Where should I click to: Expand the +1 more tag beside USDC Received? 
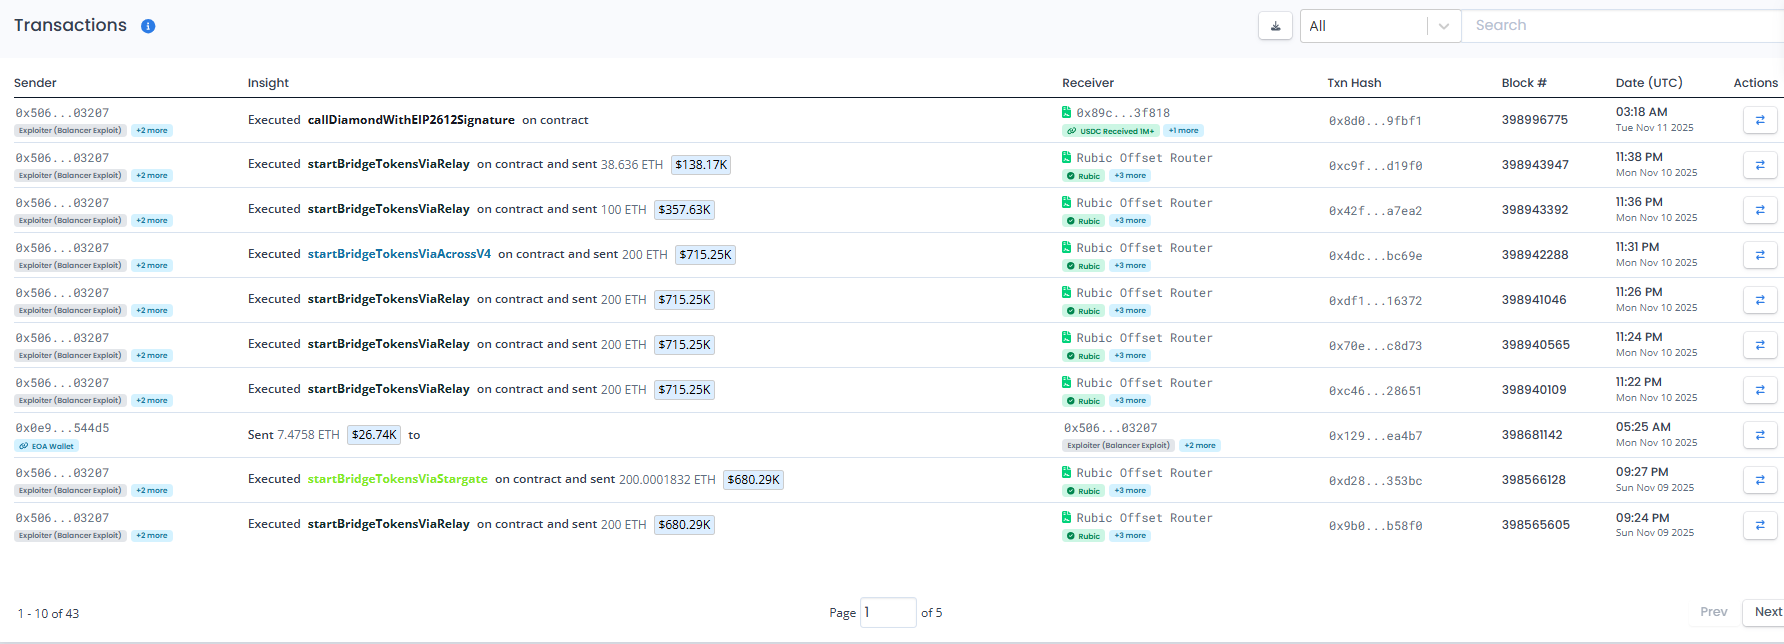[1184, 131]
